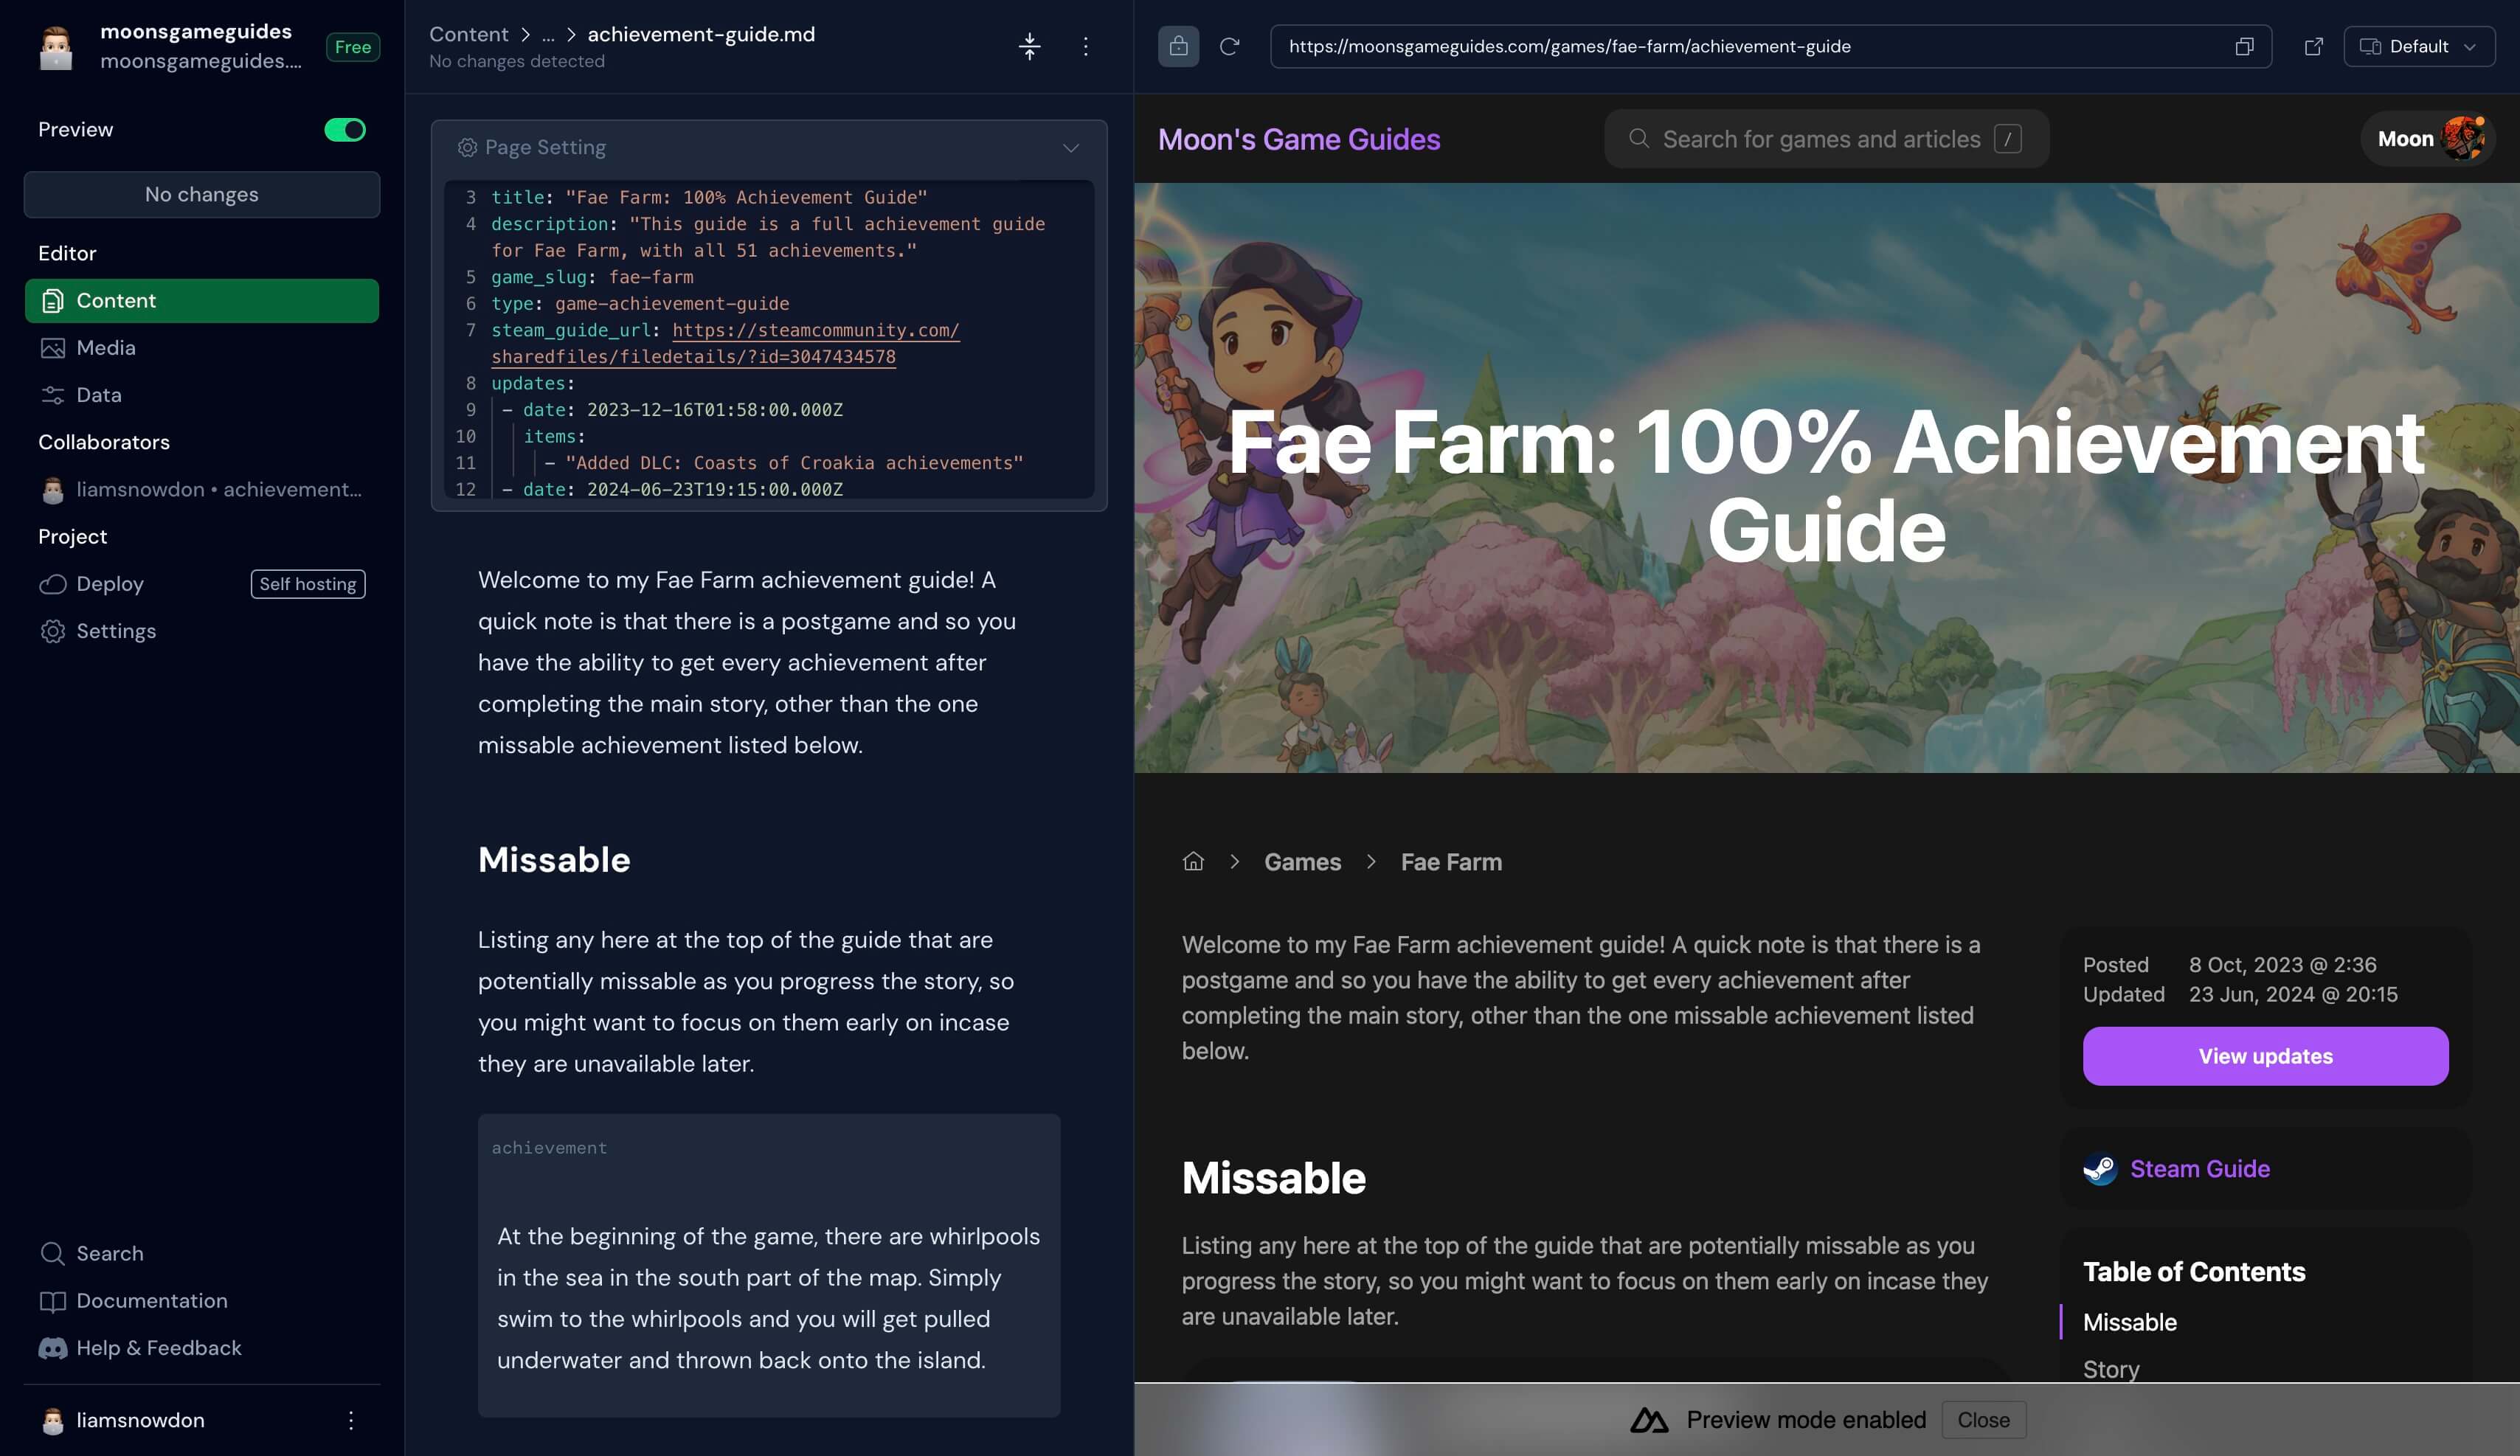
Task: Click the View updates button
Action: coord(2266,1056)
